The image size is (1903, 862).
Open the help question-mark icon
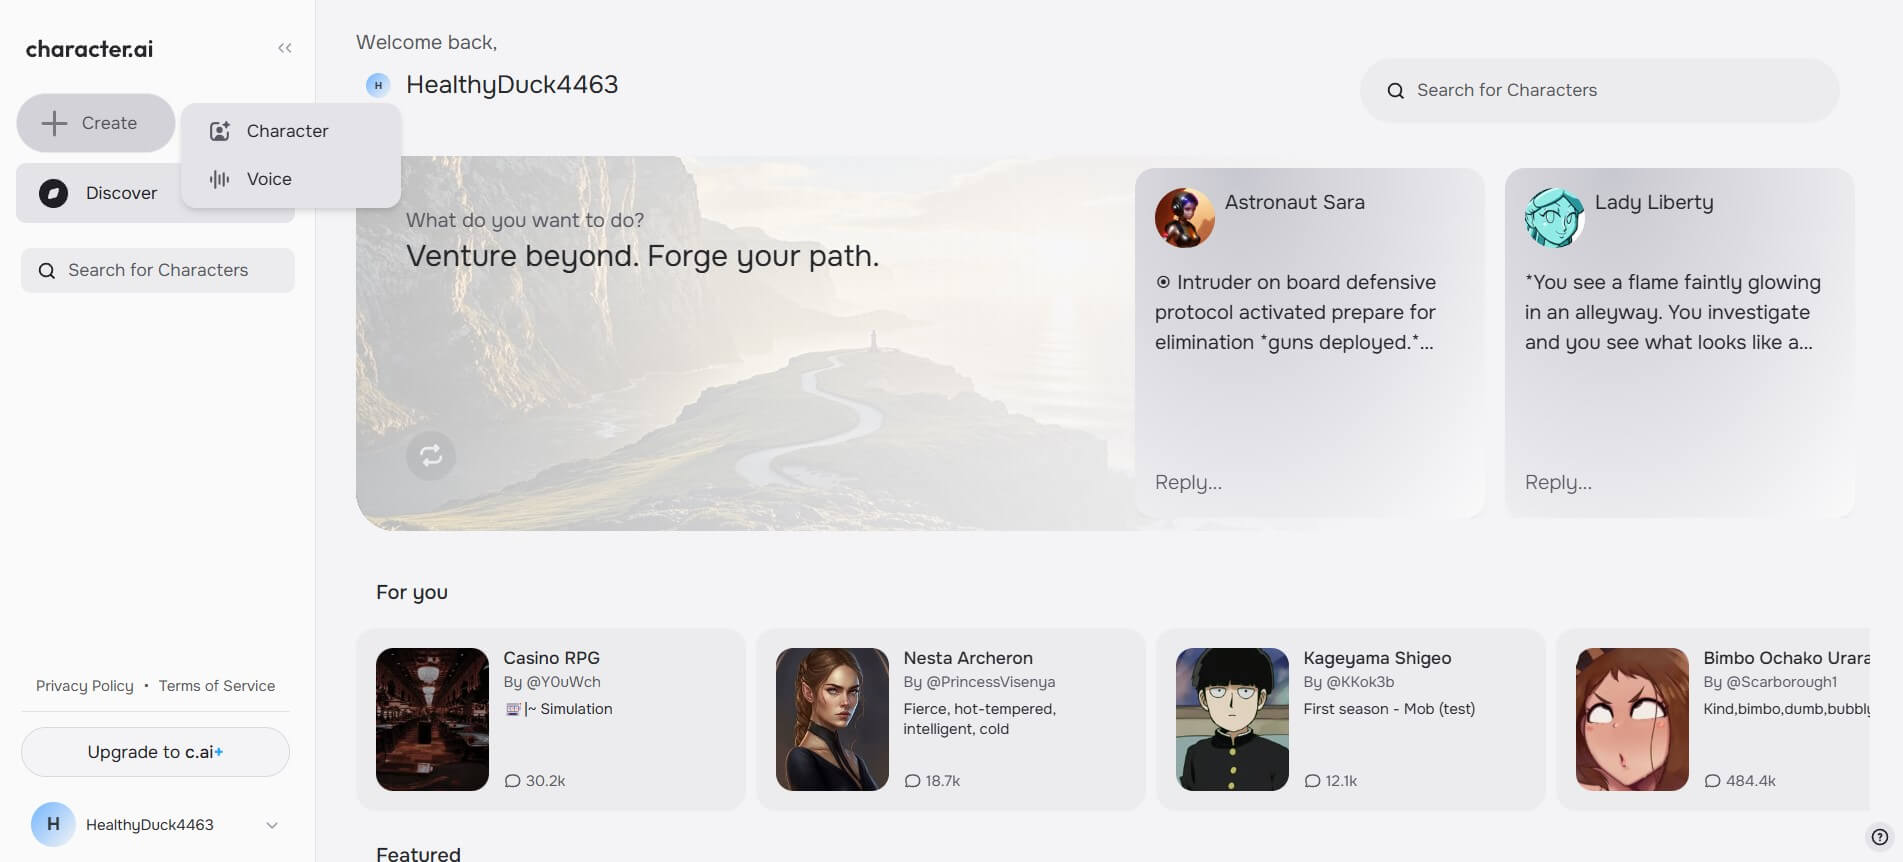[x=1879, y=837]
